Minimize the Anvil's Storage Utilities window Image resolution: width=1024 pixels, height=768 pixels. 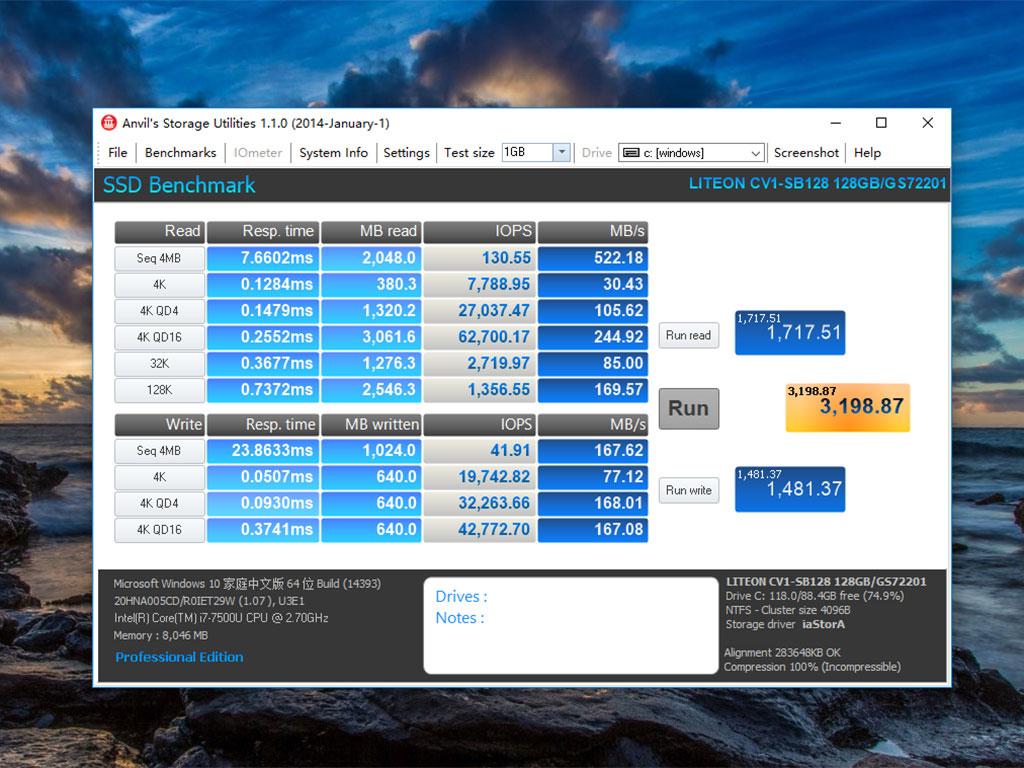[836, 123]
